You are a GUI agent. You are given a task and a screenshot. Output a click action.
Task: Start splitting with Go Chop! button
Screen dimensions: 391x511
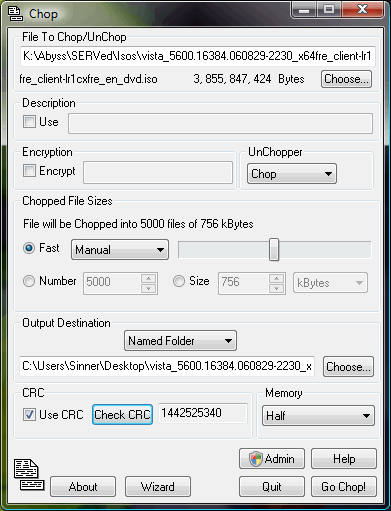click(x=344, y=487)
